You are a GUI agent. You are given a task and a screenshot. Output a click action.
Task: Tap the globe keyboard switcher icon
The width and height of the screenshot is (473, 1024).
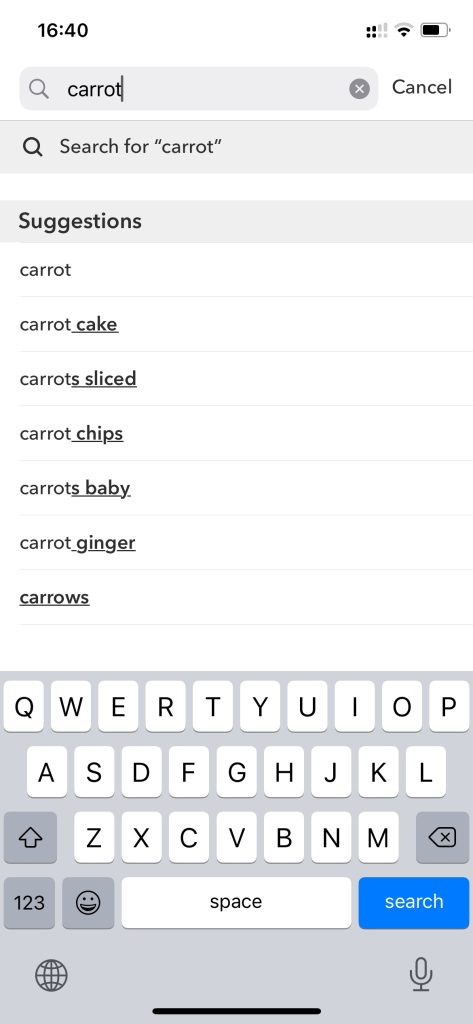click(x=51, y=976)
